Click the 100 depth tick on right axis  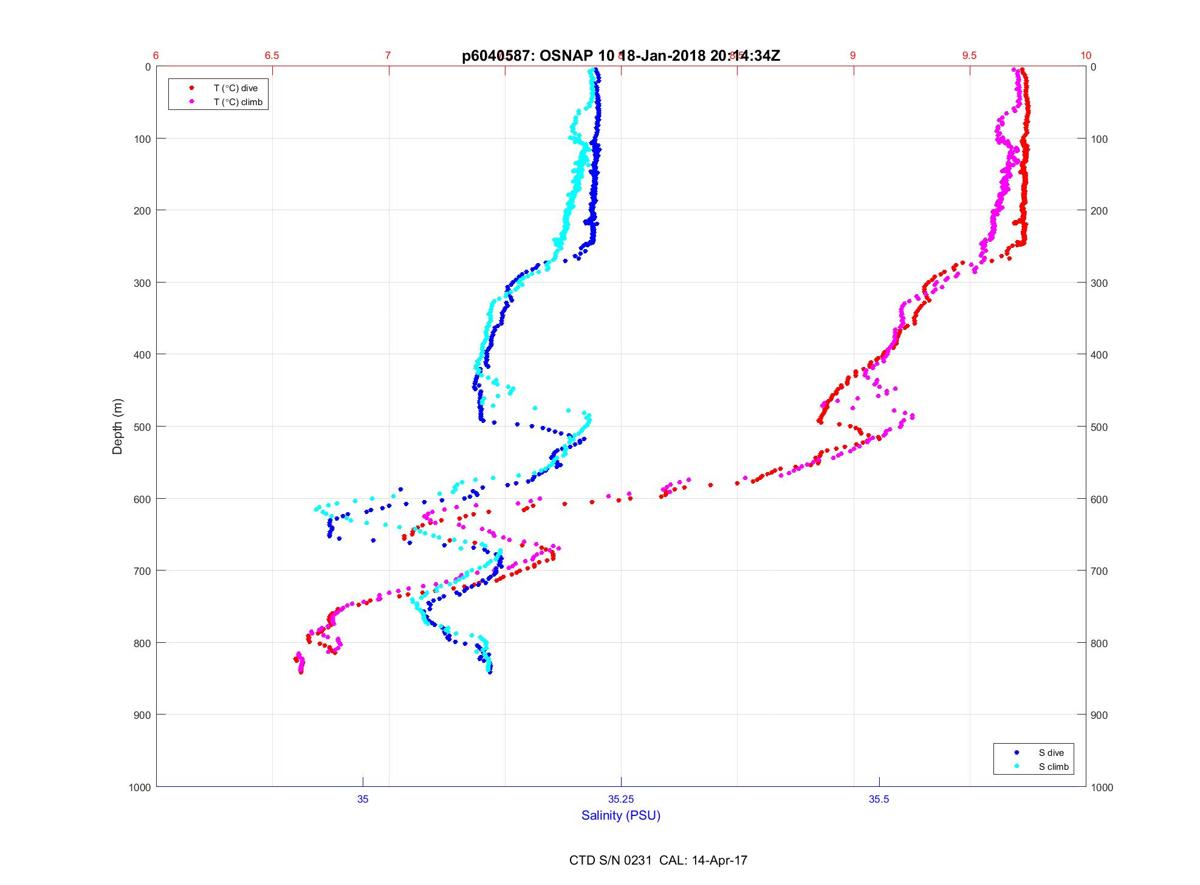(1099, 139)
